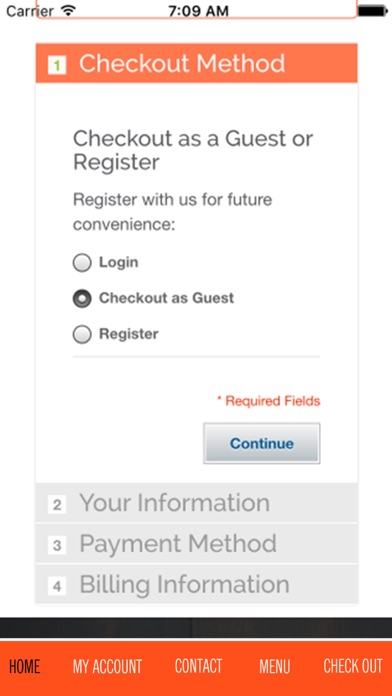Click the Continue button
The height and width of the screenshot is (696, 392).
click(261, 443)
